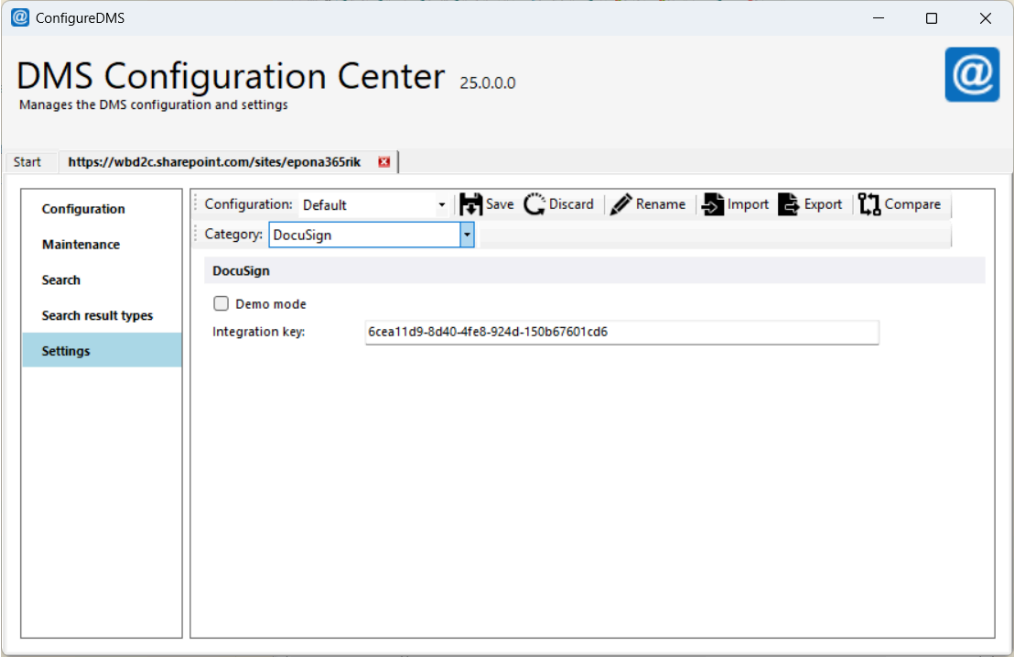Viewport: 1014px width, 658px height.
Task: Close the epona365rik site tab with red X
Action: (384, 162)
